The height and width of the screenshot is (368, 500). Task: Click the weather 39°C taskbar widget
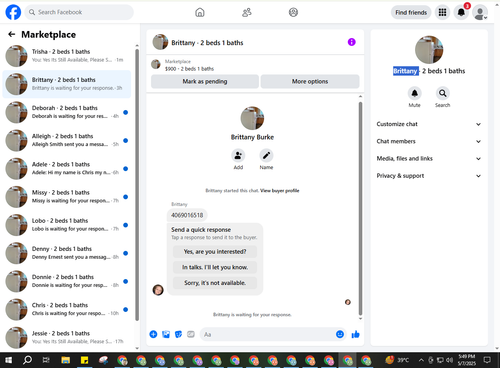tap(397, 360)
